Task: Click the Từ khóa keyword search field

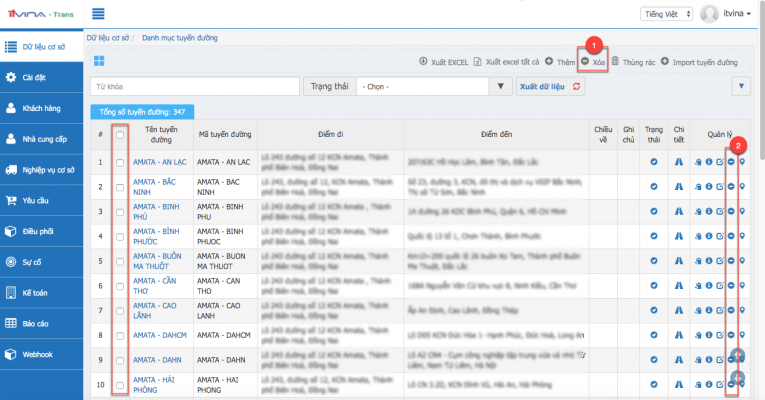Action: click(x=194, y=87)
